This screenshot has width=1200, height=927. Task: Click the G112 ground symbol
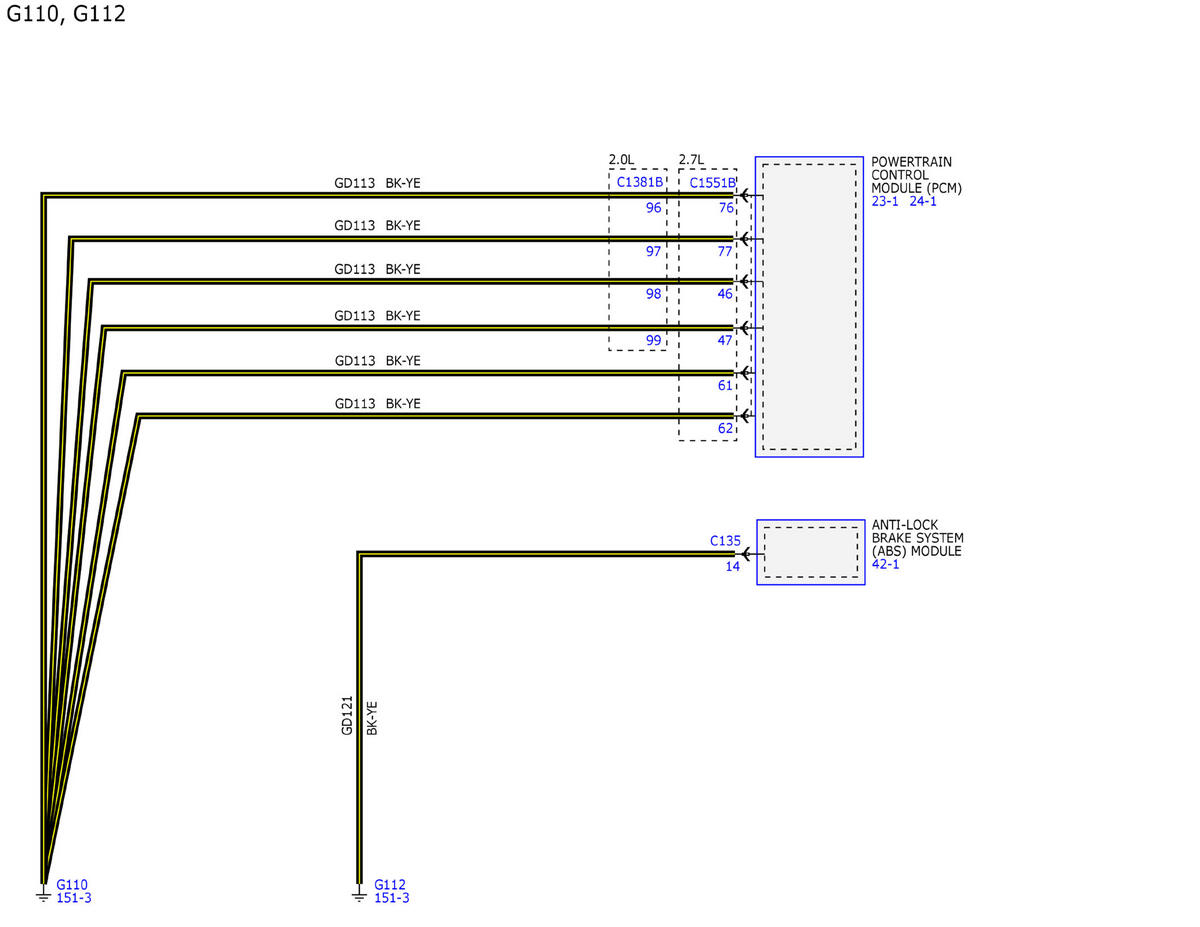click(x=359, y=893)
